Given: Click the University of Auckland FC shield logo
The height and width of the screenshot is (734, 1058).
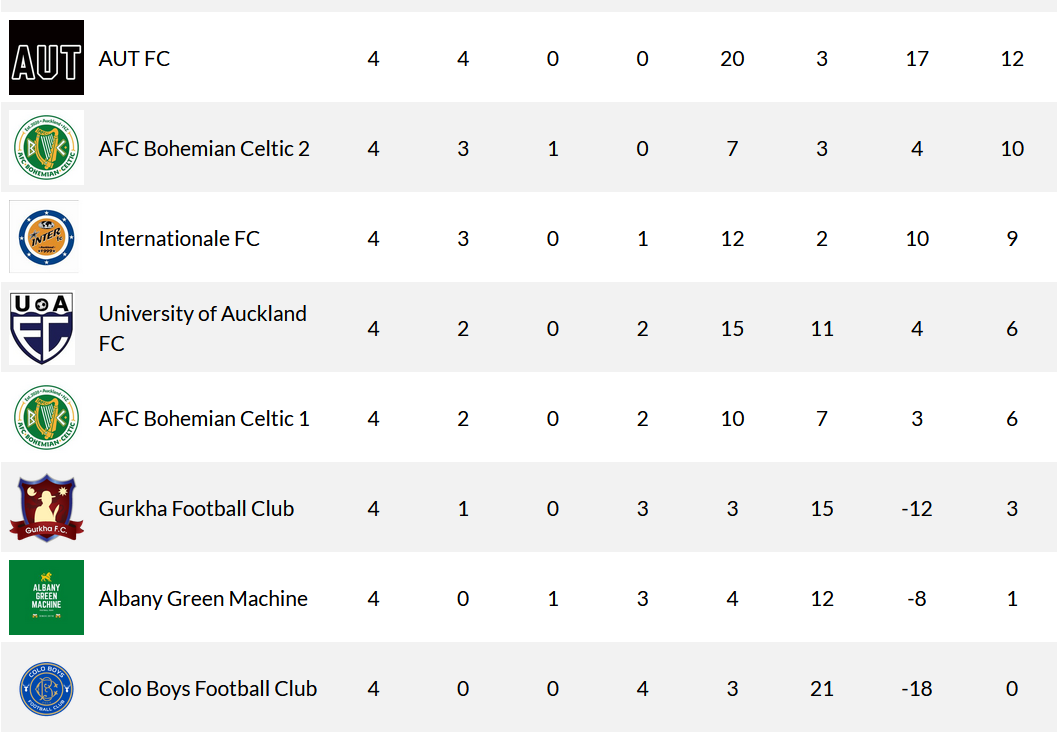Looking at the screenshot, I should pos(42,329).
